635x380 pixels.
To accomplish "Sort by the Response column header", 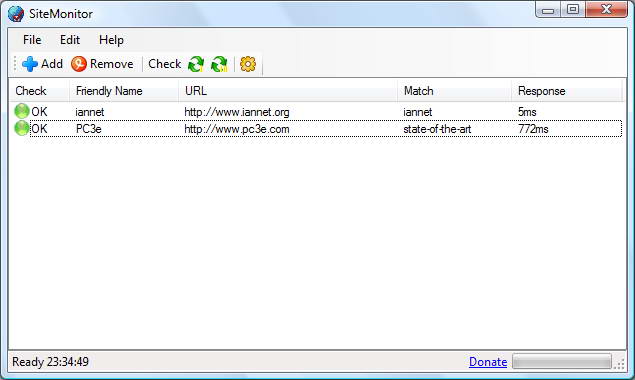I will click(567, 91).
